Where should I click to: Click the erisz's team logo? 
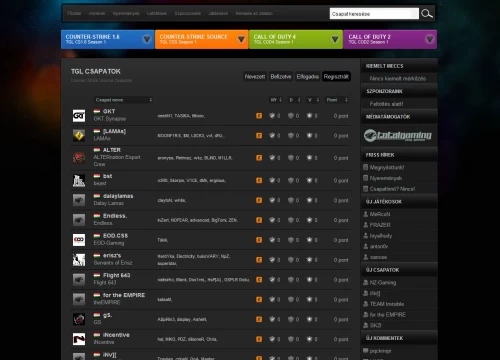click(79, 260)
